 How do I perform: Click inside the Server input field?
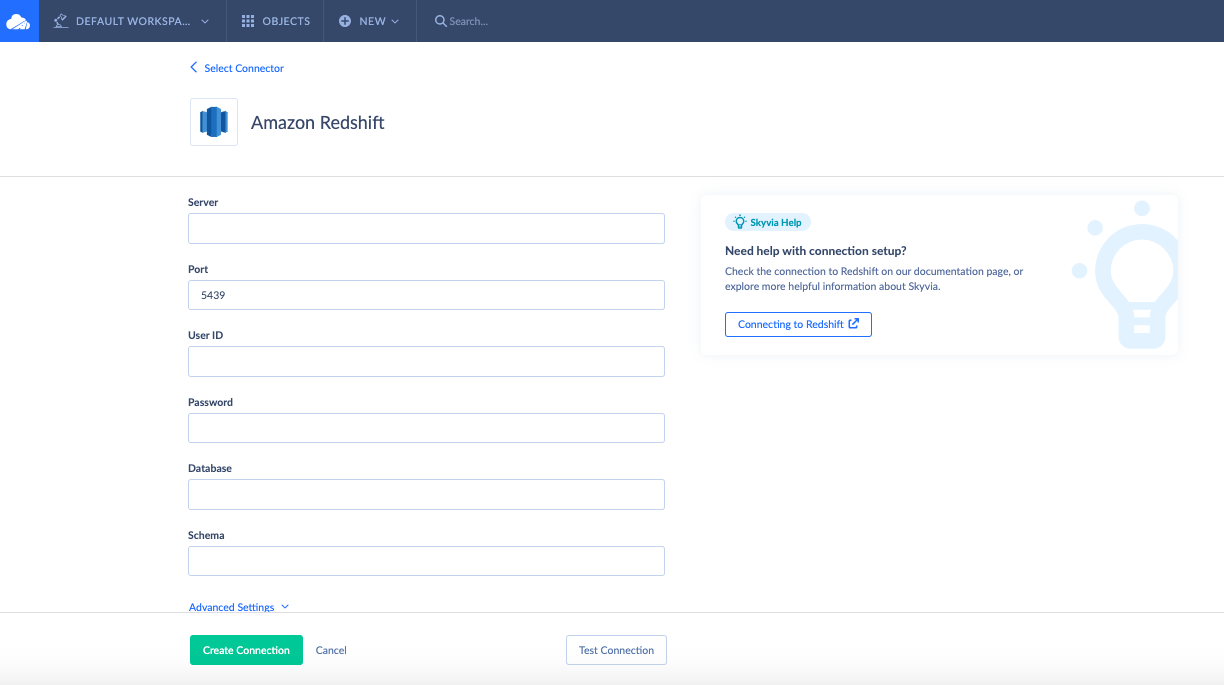coord(426,228)
